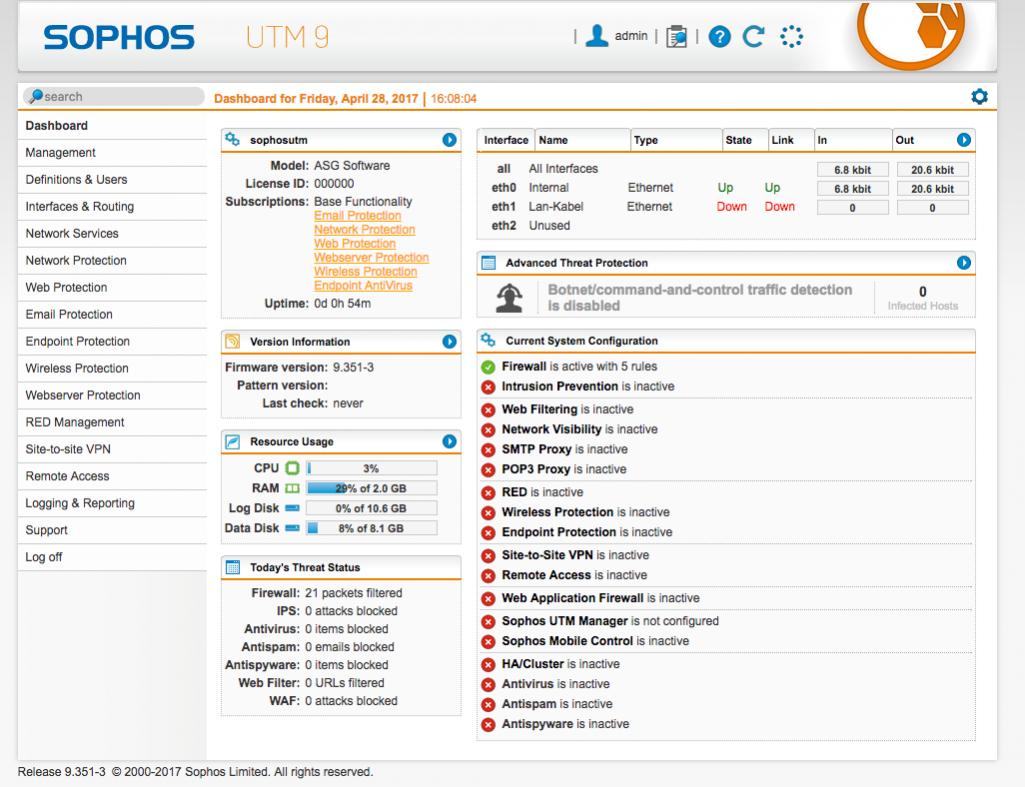Open dashboard settings gear icon
This screenshot has height=787, width=1025.
point(979,97)
